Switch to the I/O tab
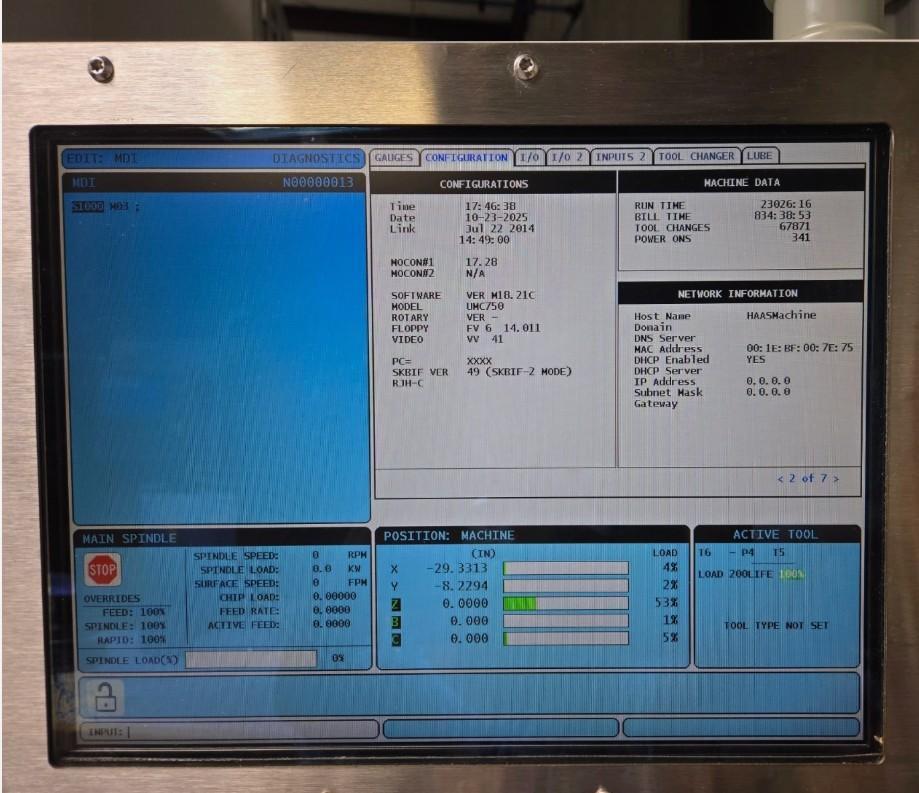The height and width of the screenshot is (793, 919). tap(529, 157)
